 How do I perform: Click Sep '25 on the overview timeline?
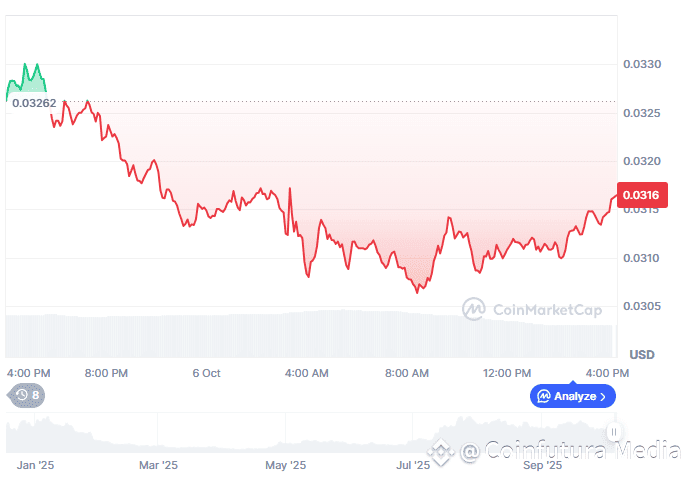tap(542, 465)
